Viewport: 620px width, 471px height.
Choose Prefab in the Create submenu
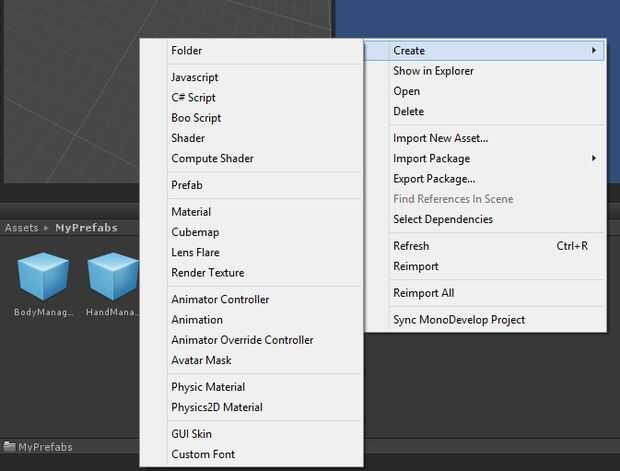point(185,185)
